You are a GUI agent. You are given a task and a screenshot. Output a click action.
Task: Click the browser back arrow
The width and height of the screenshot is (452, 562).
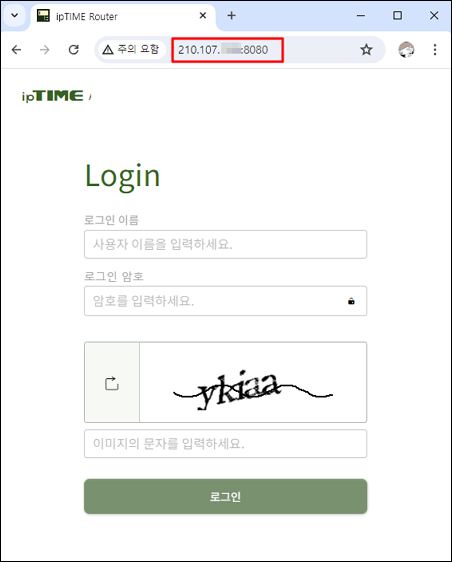pyautogui.click(x=16, y=49)
